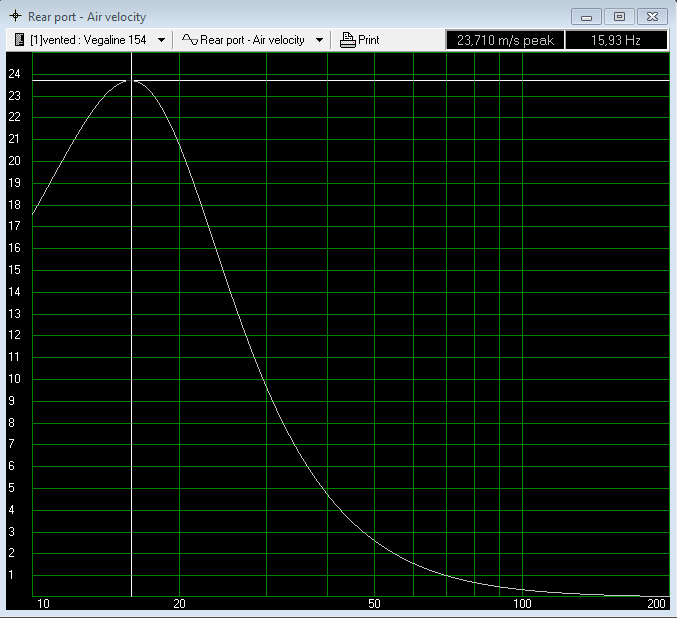This screenshot has width=677, height=618.
Task: Expand the arrow left of the Print button
Action: [x=320, y=41]
